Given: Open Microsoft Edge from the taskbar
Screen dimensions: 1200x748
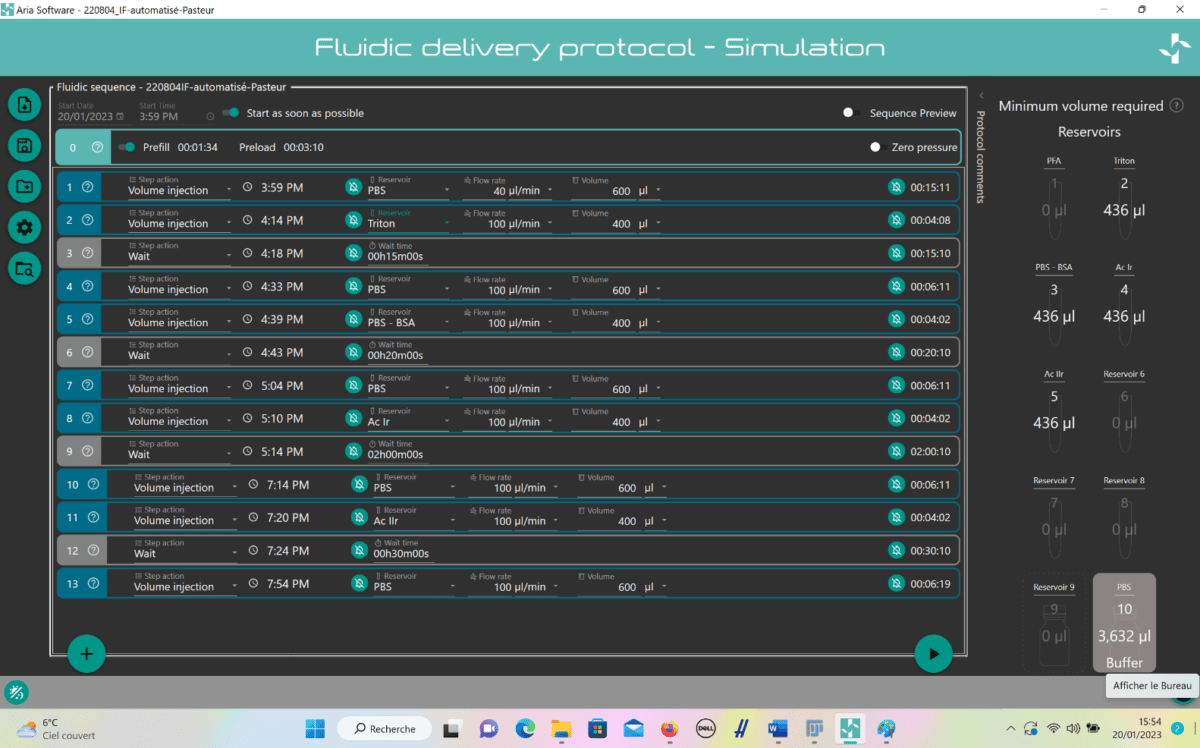Looking at the screenshot, I should tap(524, 728).
